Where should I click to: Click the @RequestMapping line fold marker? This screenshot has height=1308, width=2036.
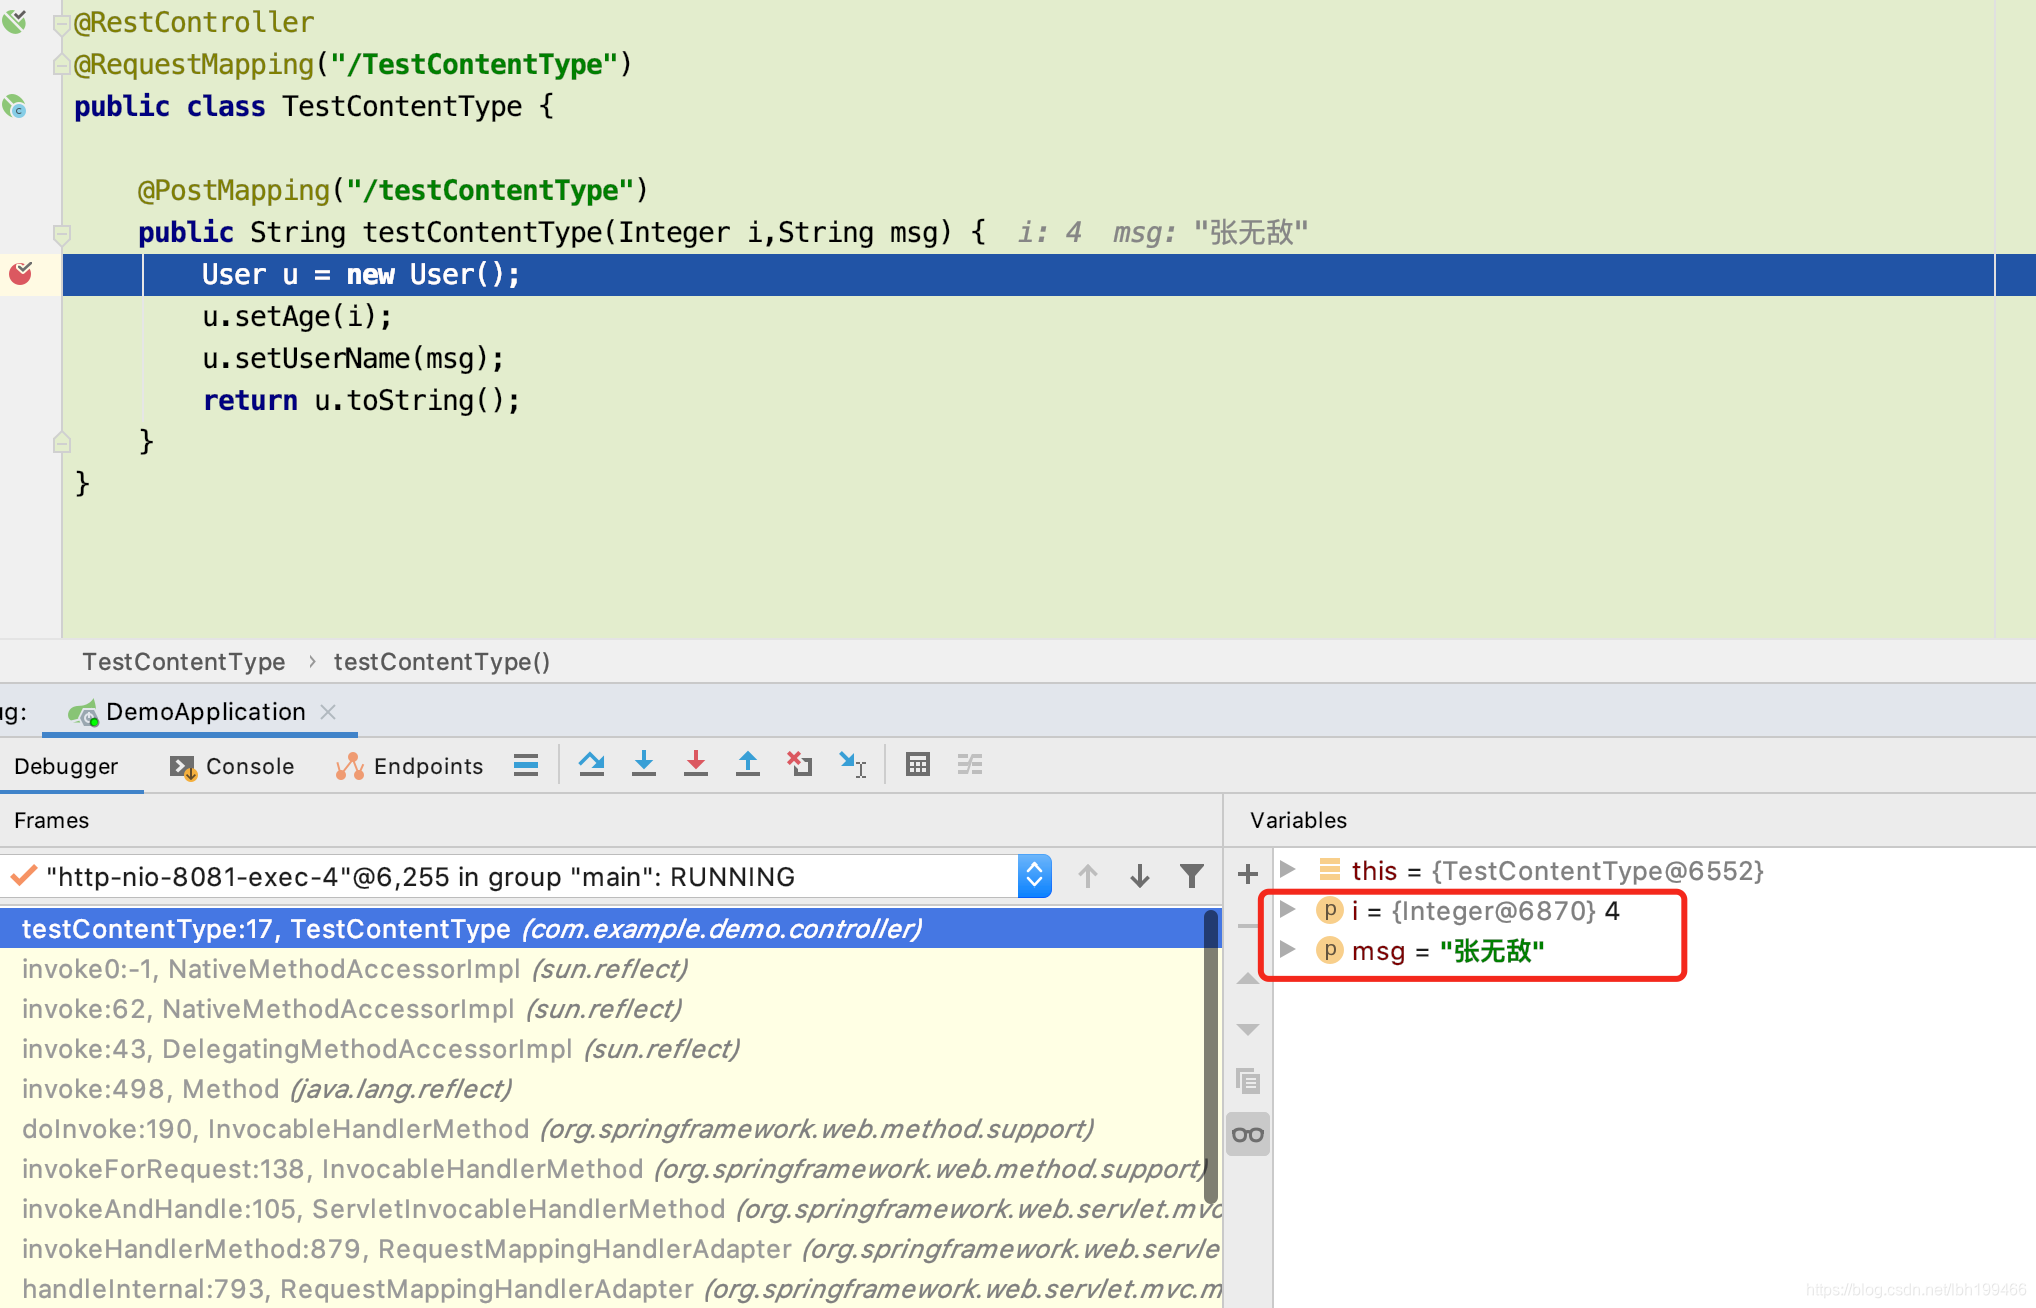(x=62, y=65)
